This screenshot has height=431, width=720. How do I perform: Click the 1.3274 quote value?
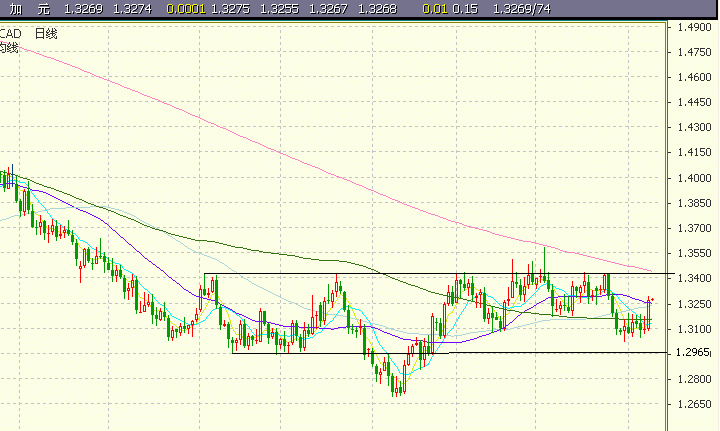(132, 9)
